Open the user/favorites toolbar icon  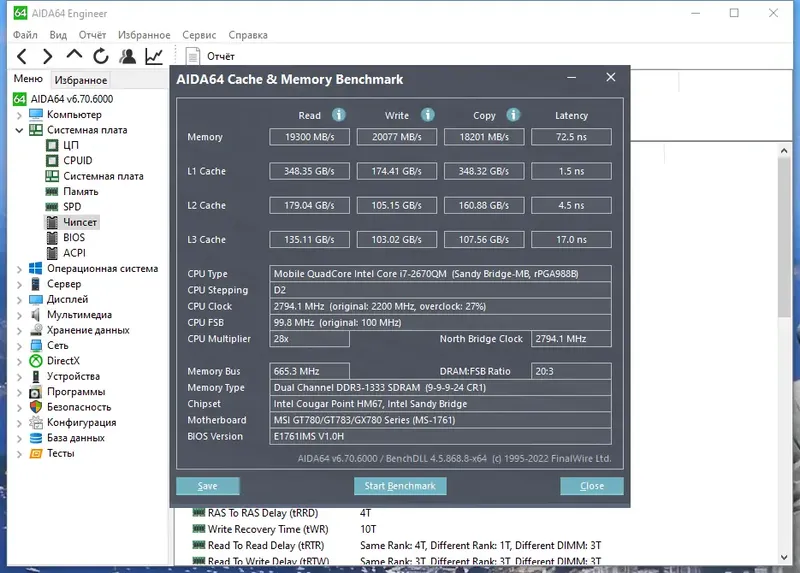click(x=128, y=56)
